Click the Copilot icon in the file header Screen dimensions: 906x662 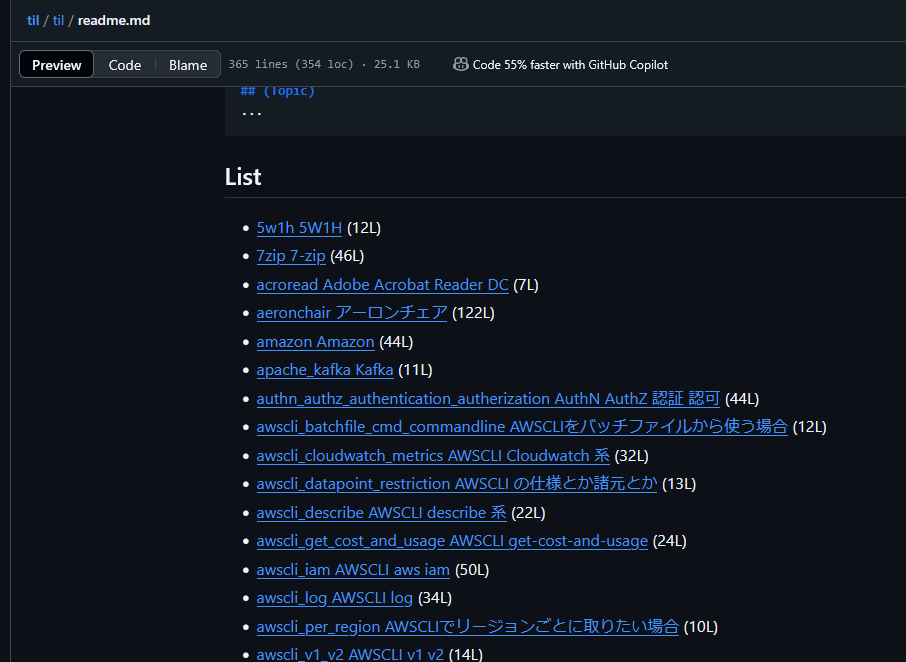click(461, 64)
